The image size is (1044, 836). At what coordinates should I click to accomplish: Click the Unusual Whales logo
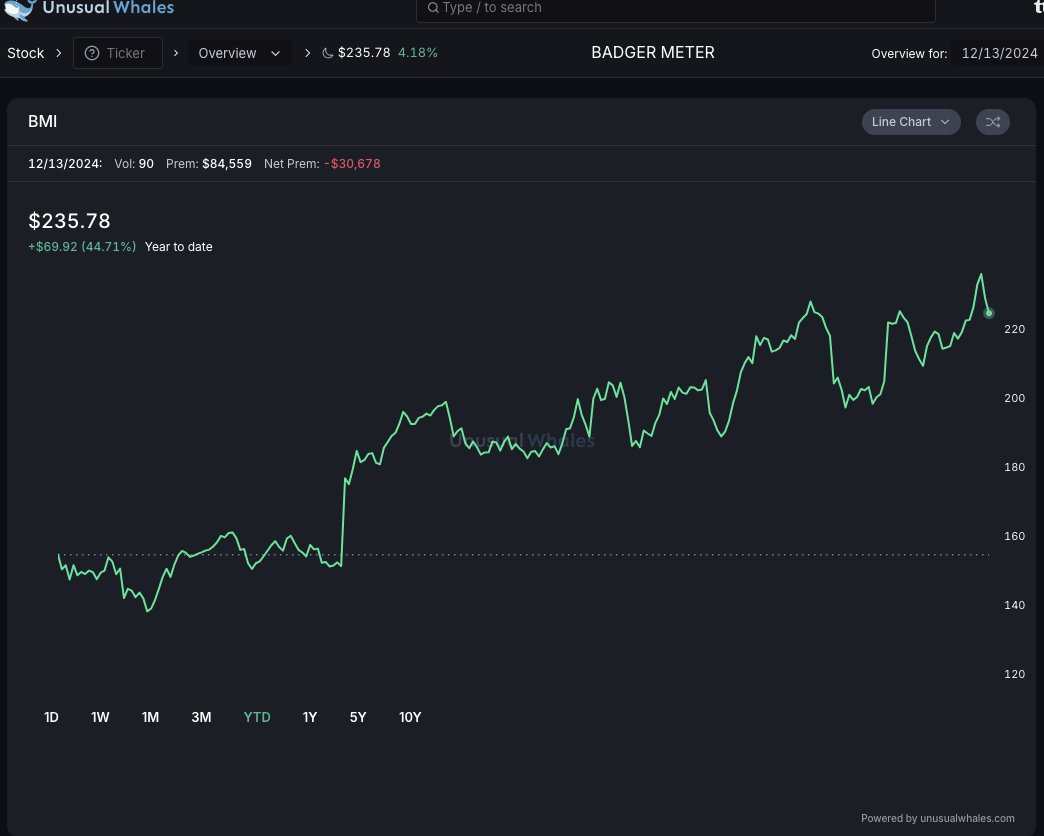click(x=89, y=8)
